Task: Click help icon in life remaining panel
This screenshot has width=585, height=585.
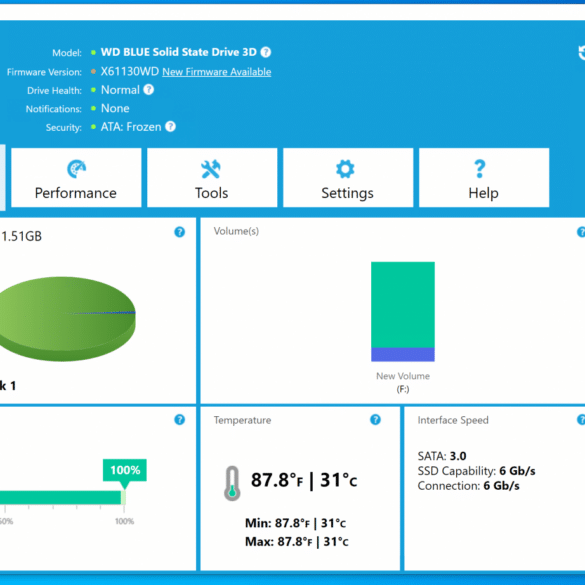Action: click(179, 420)
